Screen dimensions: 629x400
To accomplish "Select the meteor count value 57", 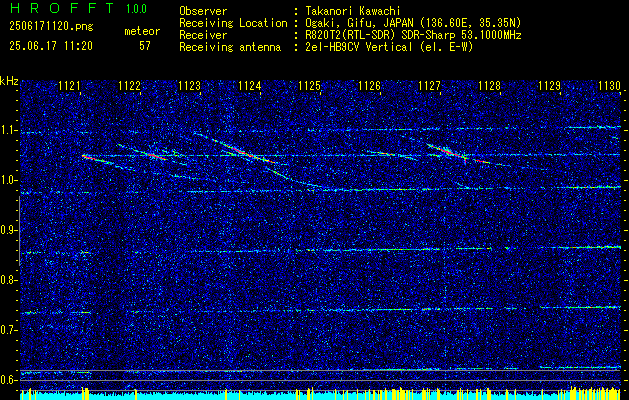I will pos(145,46).
